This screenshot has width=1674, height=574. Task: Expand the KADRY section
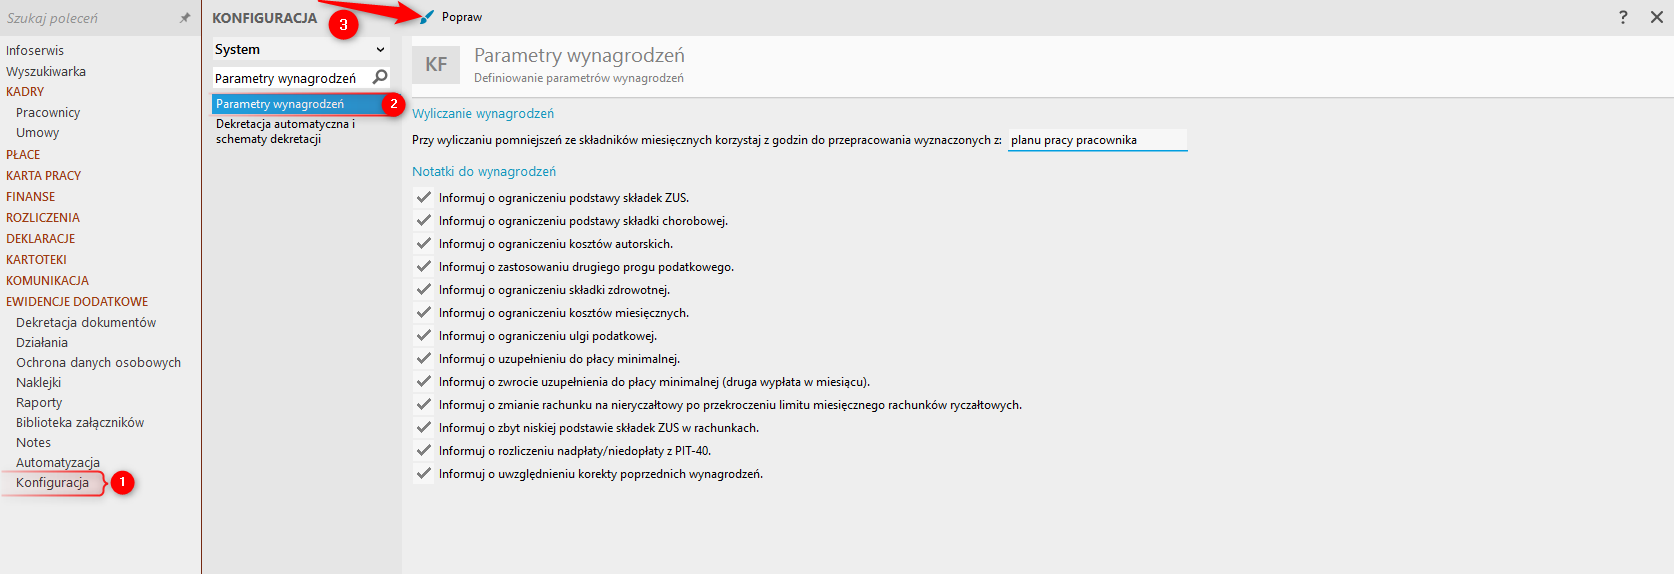click(x=25, y=91)
